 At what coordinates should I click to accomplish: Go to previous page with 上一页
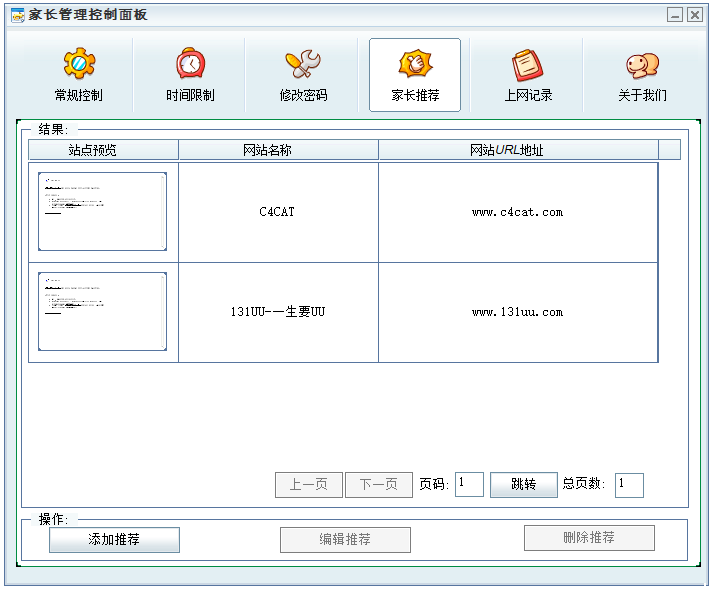click(x=308, y=485)
